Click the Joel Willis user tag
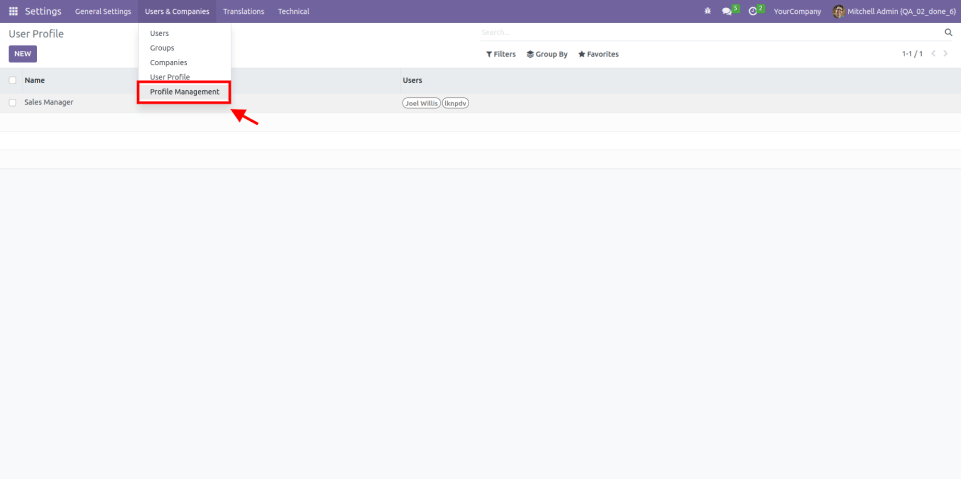The width and height of the screenshot is (961, 479). [421, 103]
